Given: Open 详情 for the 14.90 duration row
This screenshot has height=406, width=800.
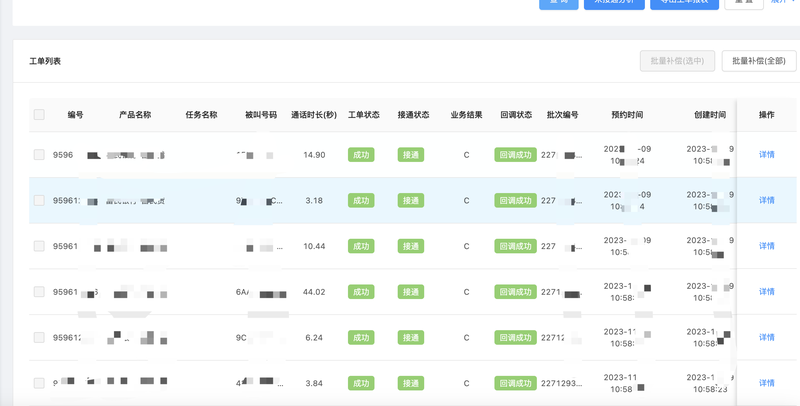Looking at the screenshot, I should (766, 155).
